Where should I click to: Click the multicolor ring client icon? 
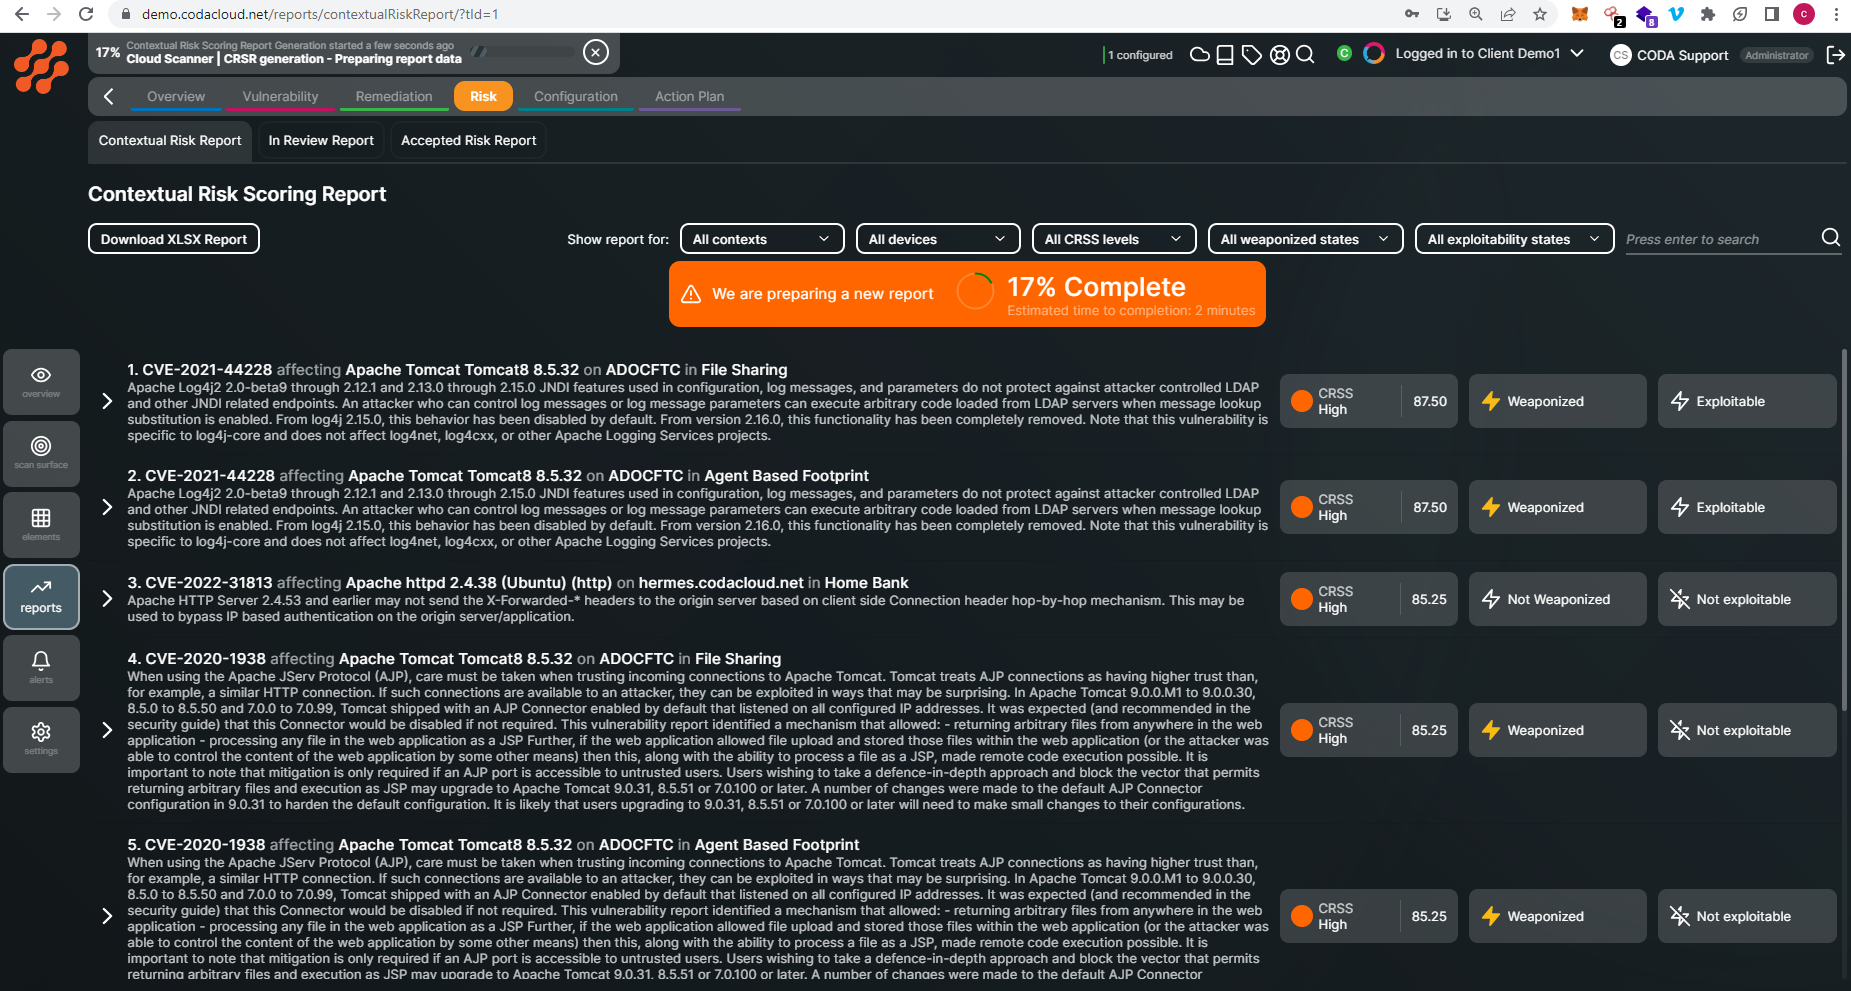tap(1374, 53)
